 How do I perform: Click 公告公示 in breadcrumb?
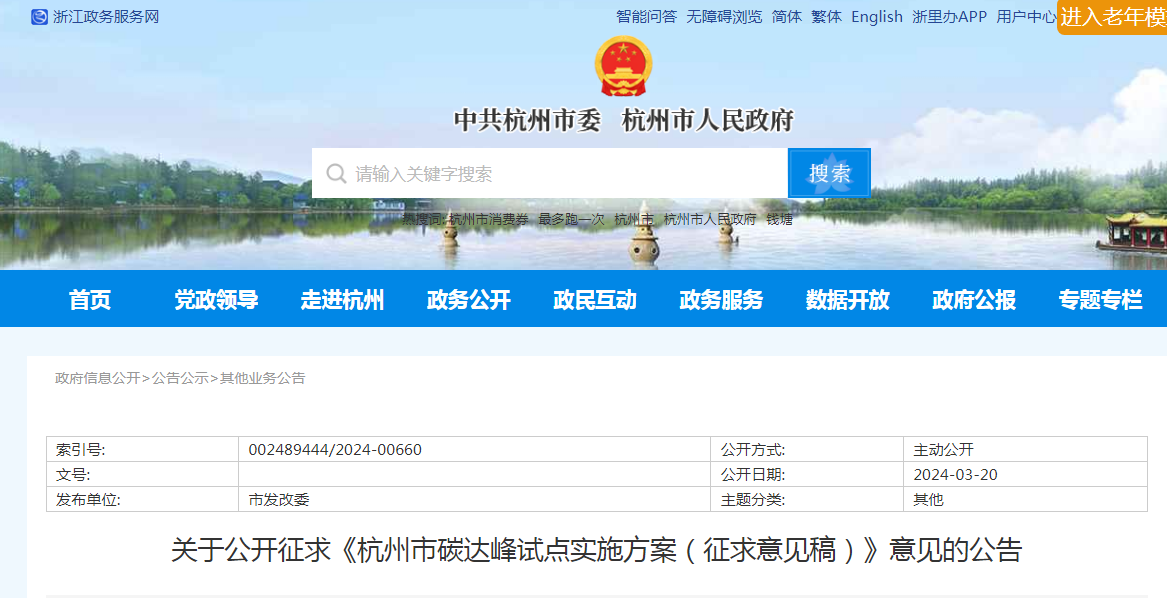click(x=180, y=378)
